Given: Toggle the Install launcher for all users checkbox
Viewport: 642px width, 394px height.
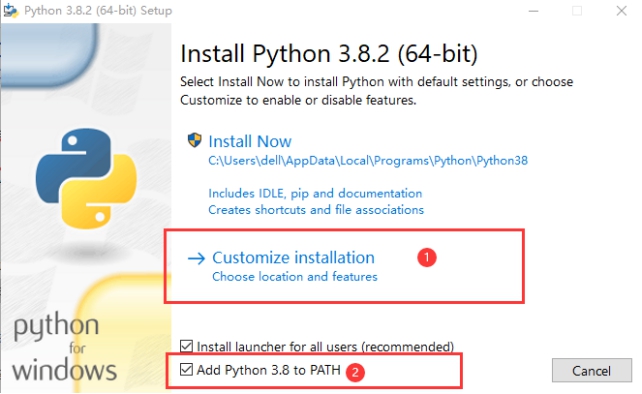Looking at the screenshot, I should tap(186, 346).
